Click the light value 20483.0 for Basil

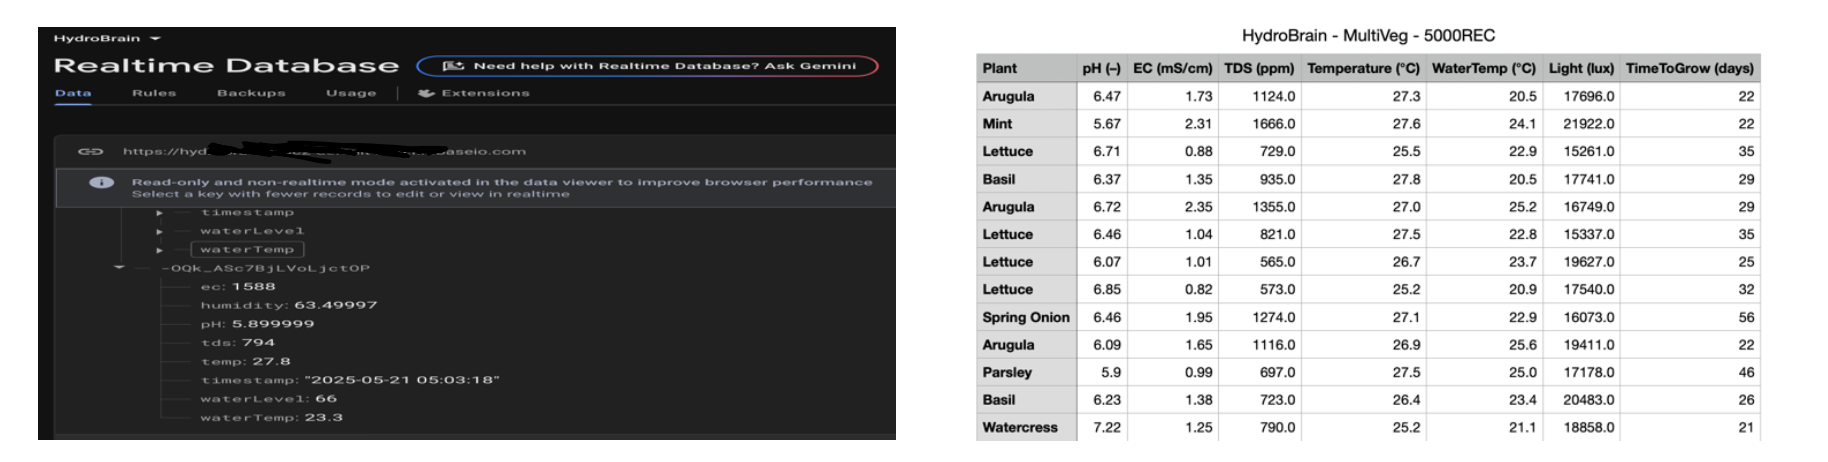(x=1589, y=399)
